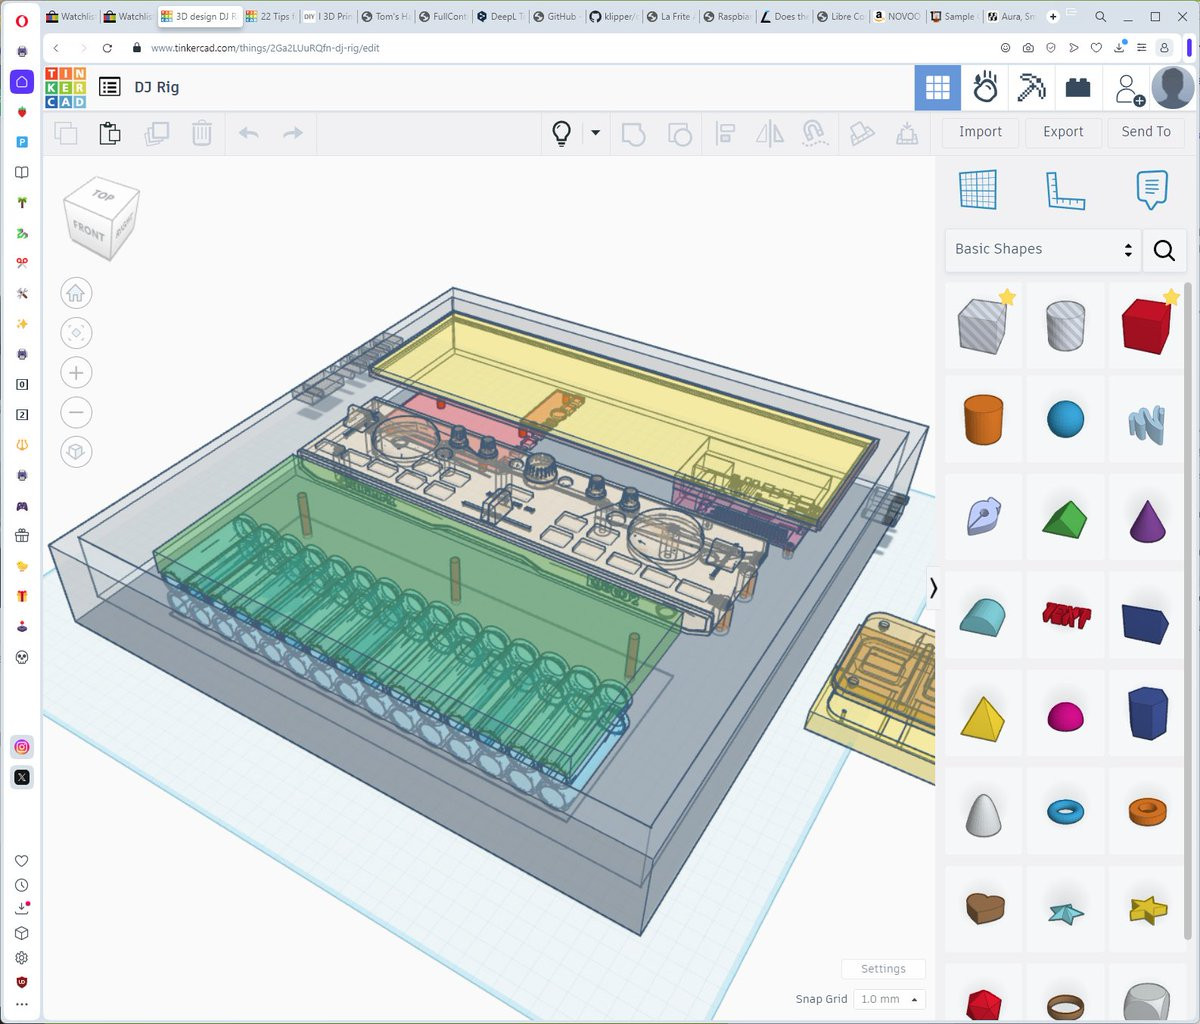Click the Duplicate and repeat icon
The image size is (1200, 1024).
pyautogui.click(x=156, y=133)
